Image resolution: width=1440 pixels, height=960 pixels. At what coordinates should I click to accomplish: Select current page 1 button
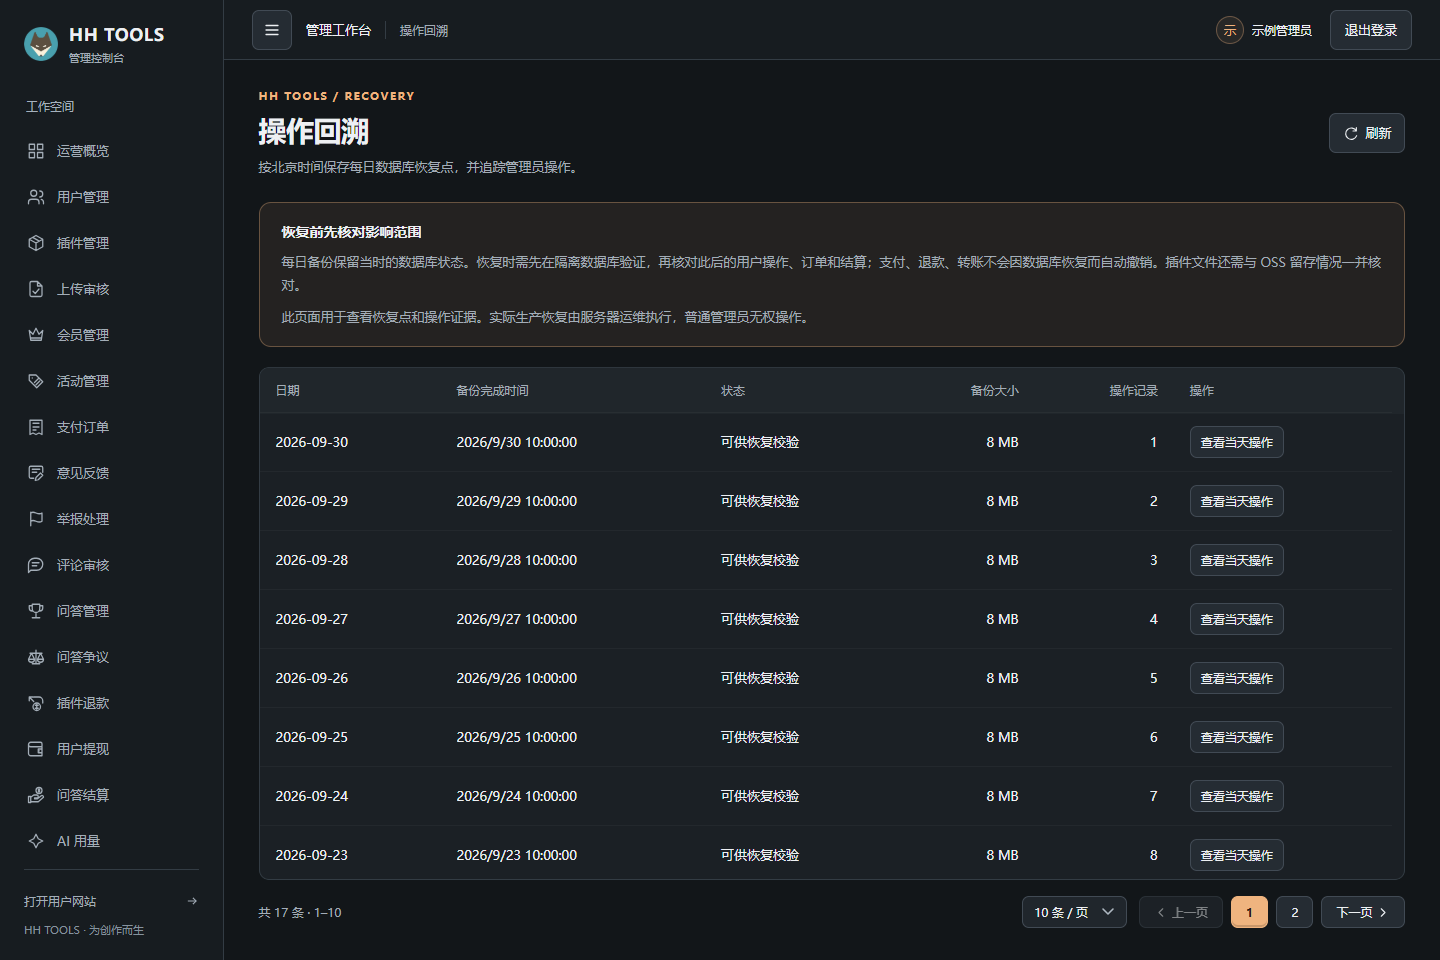[1249, 912]
